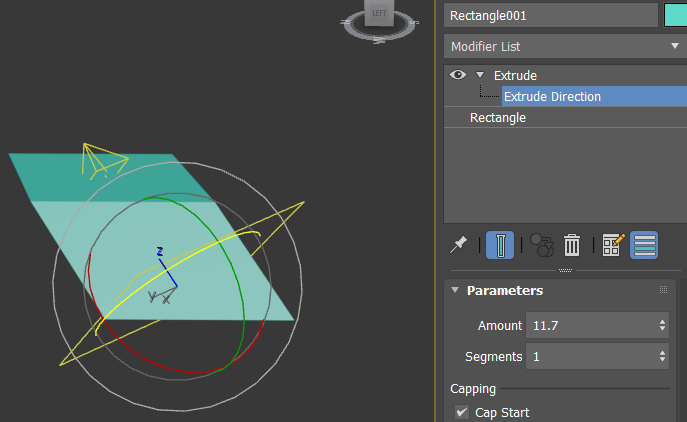Select Extrude in modifier stack

(515, 75)
